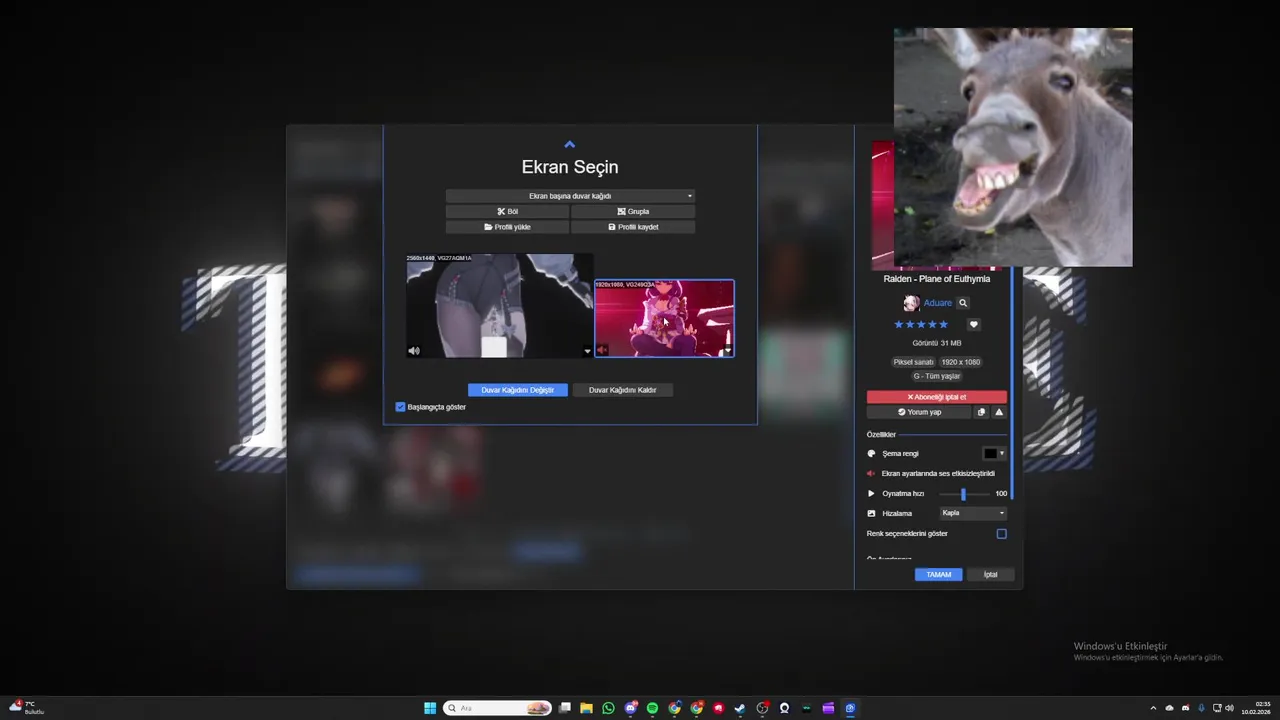This screenshot has width=1280, height=720.
Task: Click the TAMAM button
Action: (938, 575)
